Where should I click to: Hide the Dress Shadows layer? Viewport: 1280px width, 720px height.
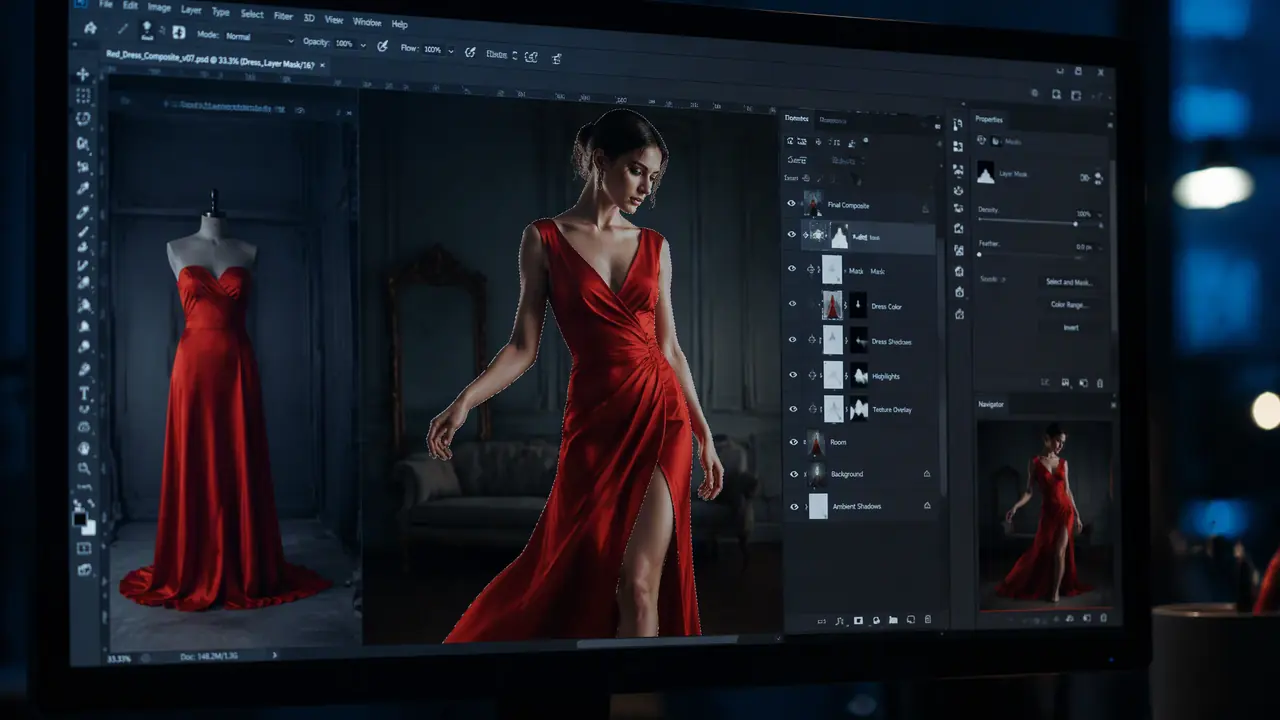792,340
